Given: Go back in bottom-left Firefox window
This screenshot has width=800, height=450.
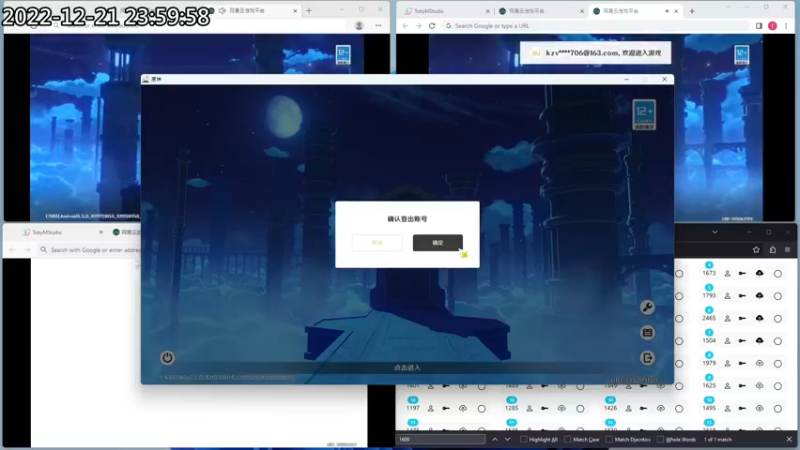Looking at the screenshot, I should [x=13, y=249].
